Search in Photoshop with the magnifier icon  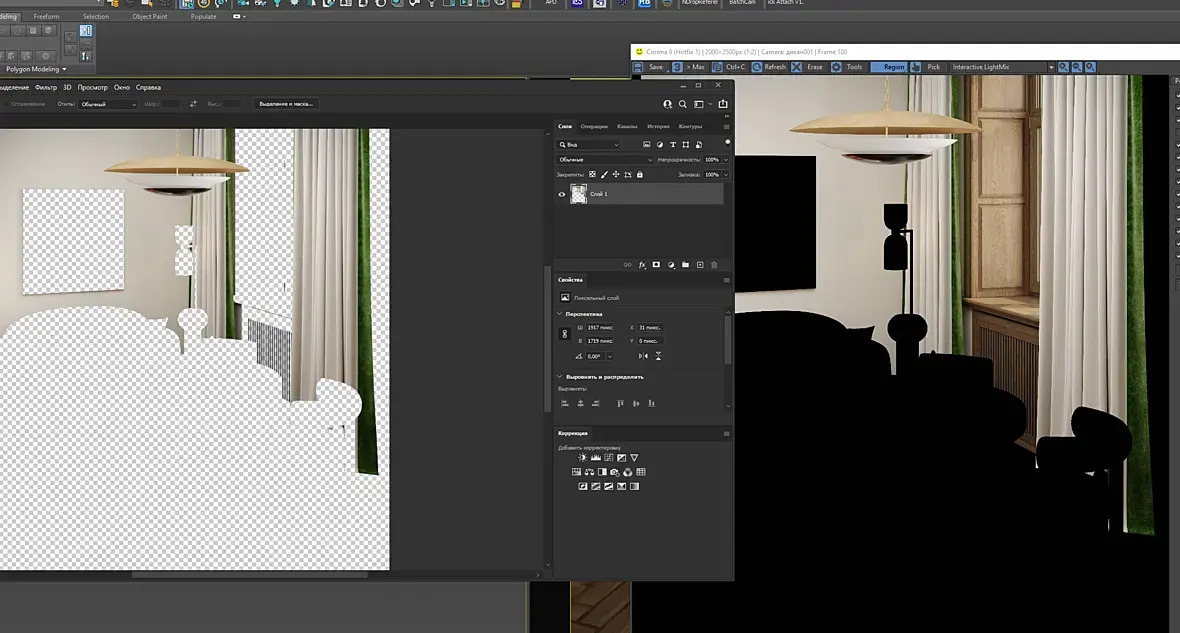click(683, 105)
